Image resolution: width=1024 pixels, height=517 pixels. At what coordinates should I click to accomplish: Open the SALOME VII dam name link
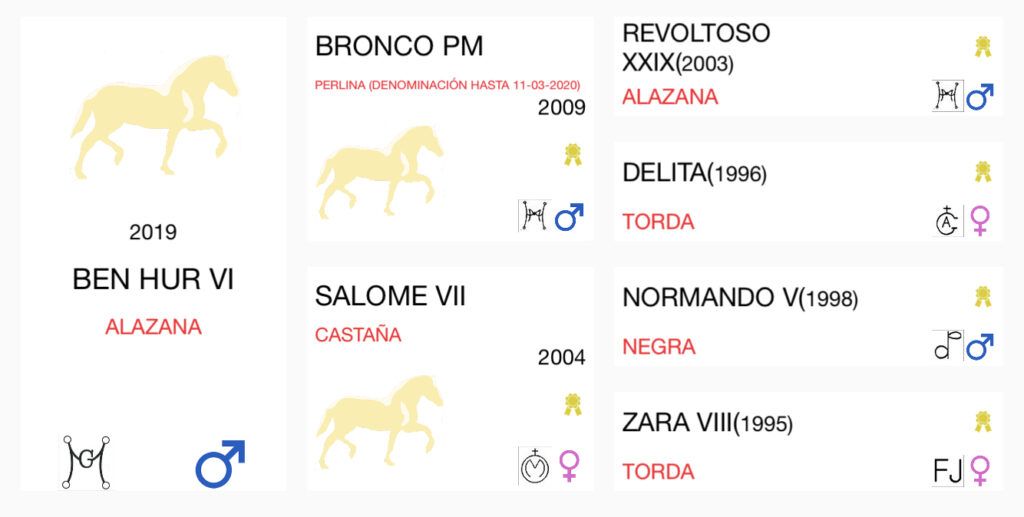390,296
